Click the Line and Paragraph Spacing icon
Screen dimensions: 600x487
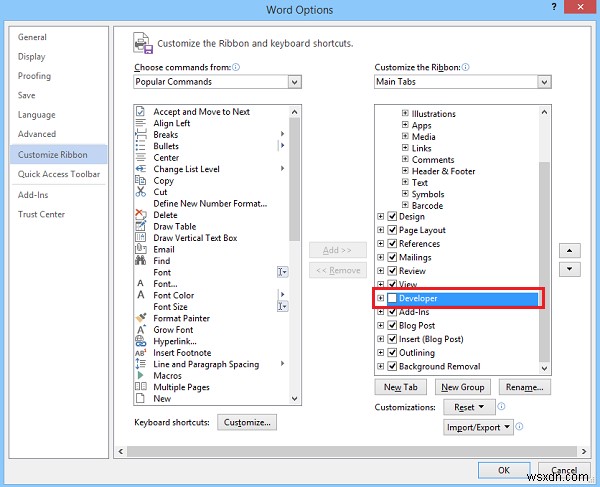[140, 364]
